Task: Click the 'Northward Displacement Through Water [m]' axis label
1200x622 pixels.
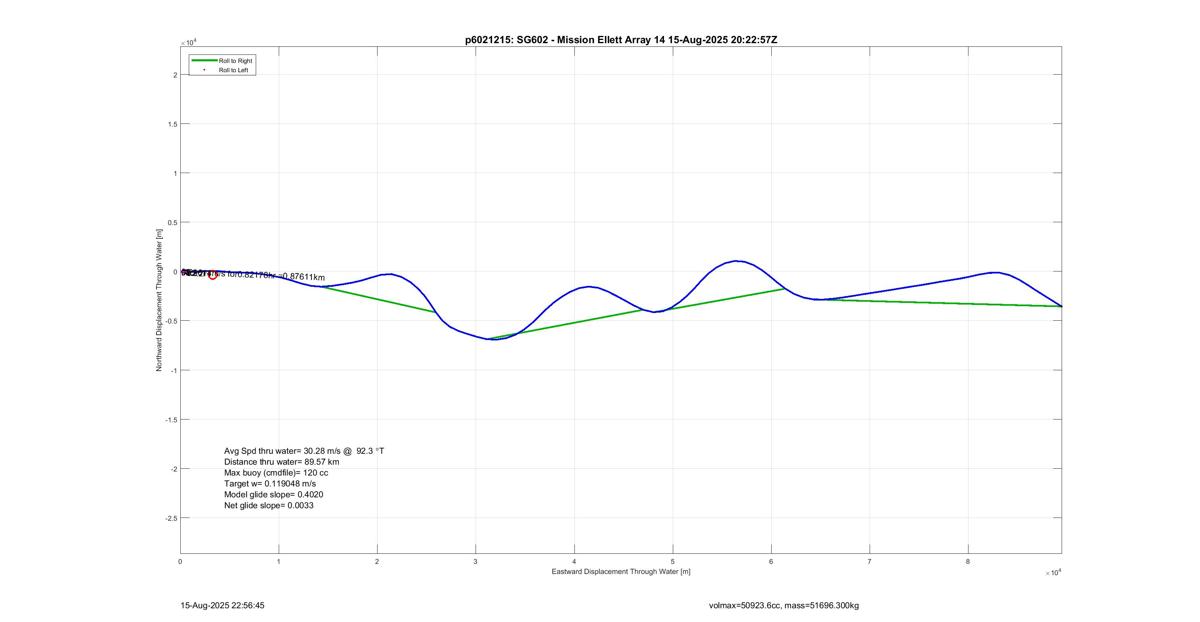Action: [159, 298]
